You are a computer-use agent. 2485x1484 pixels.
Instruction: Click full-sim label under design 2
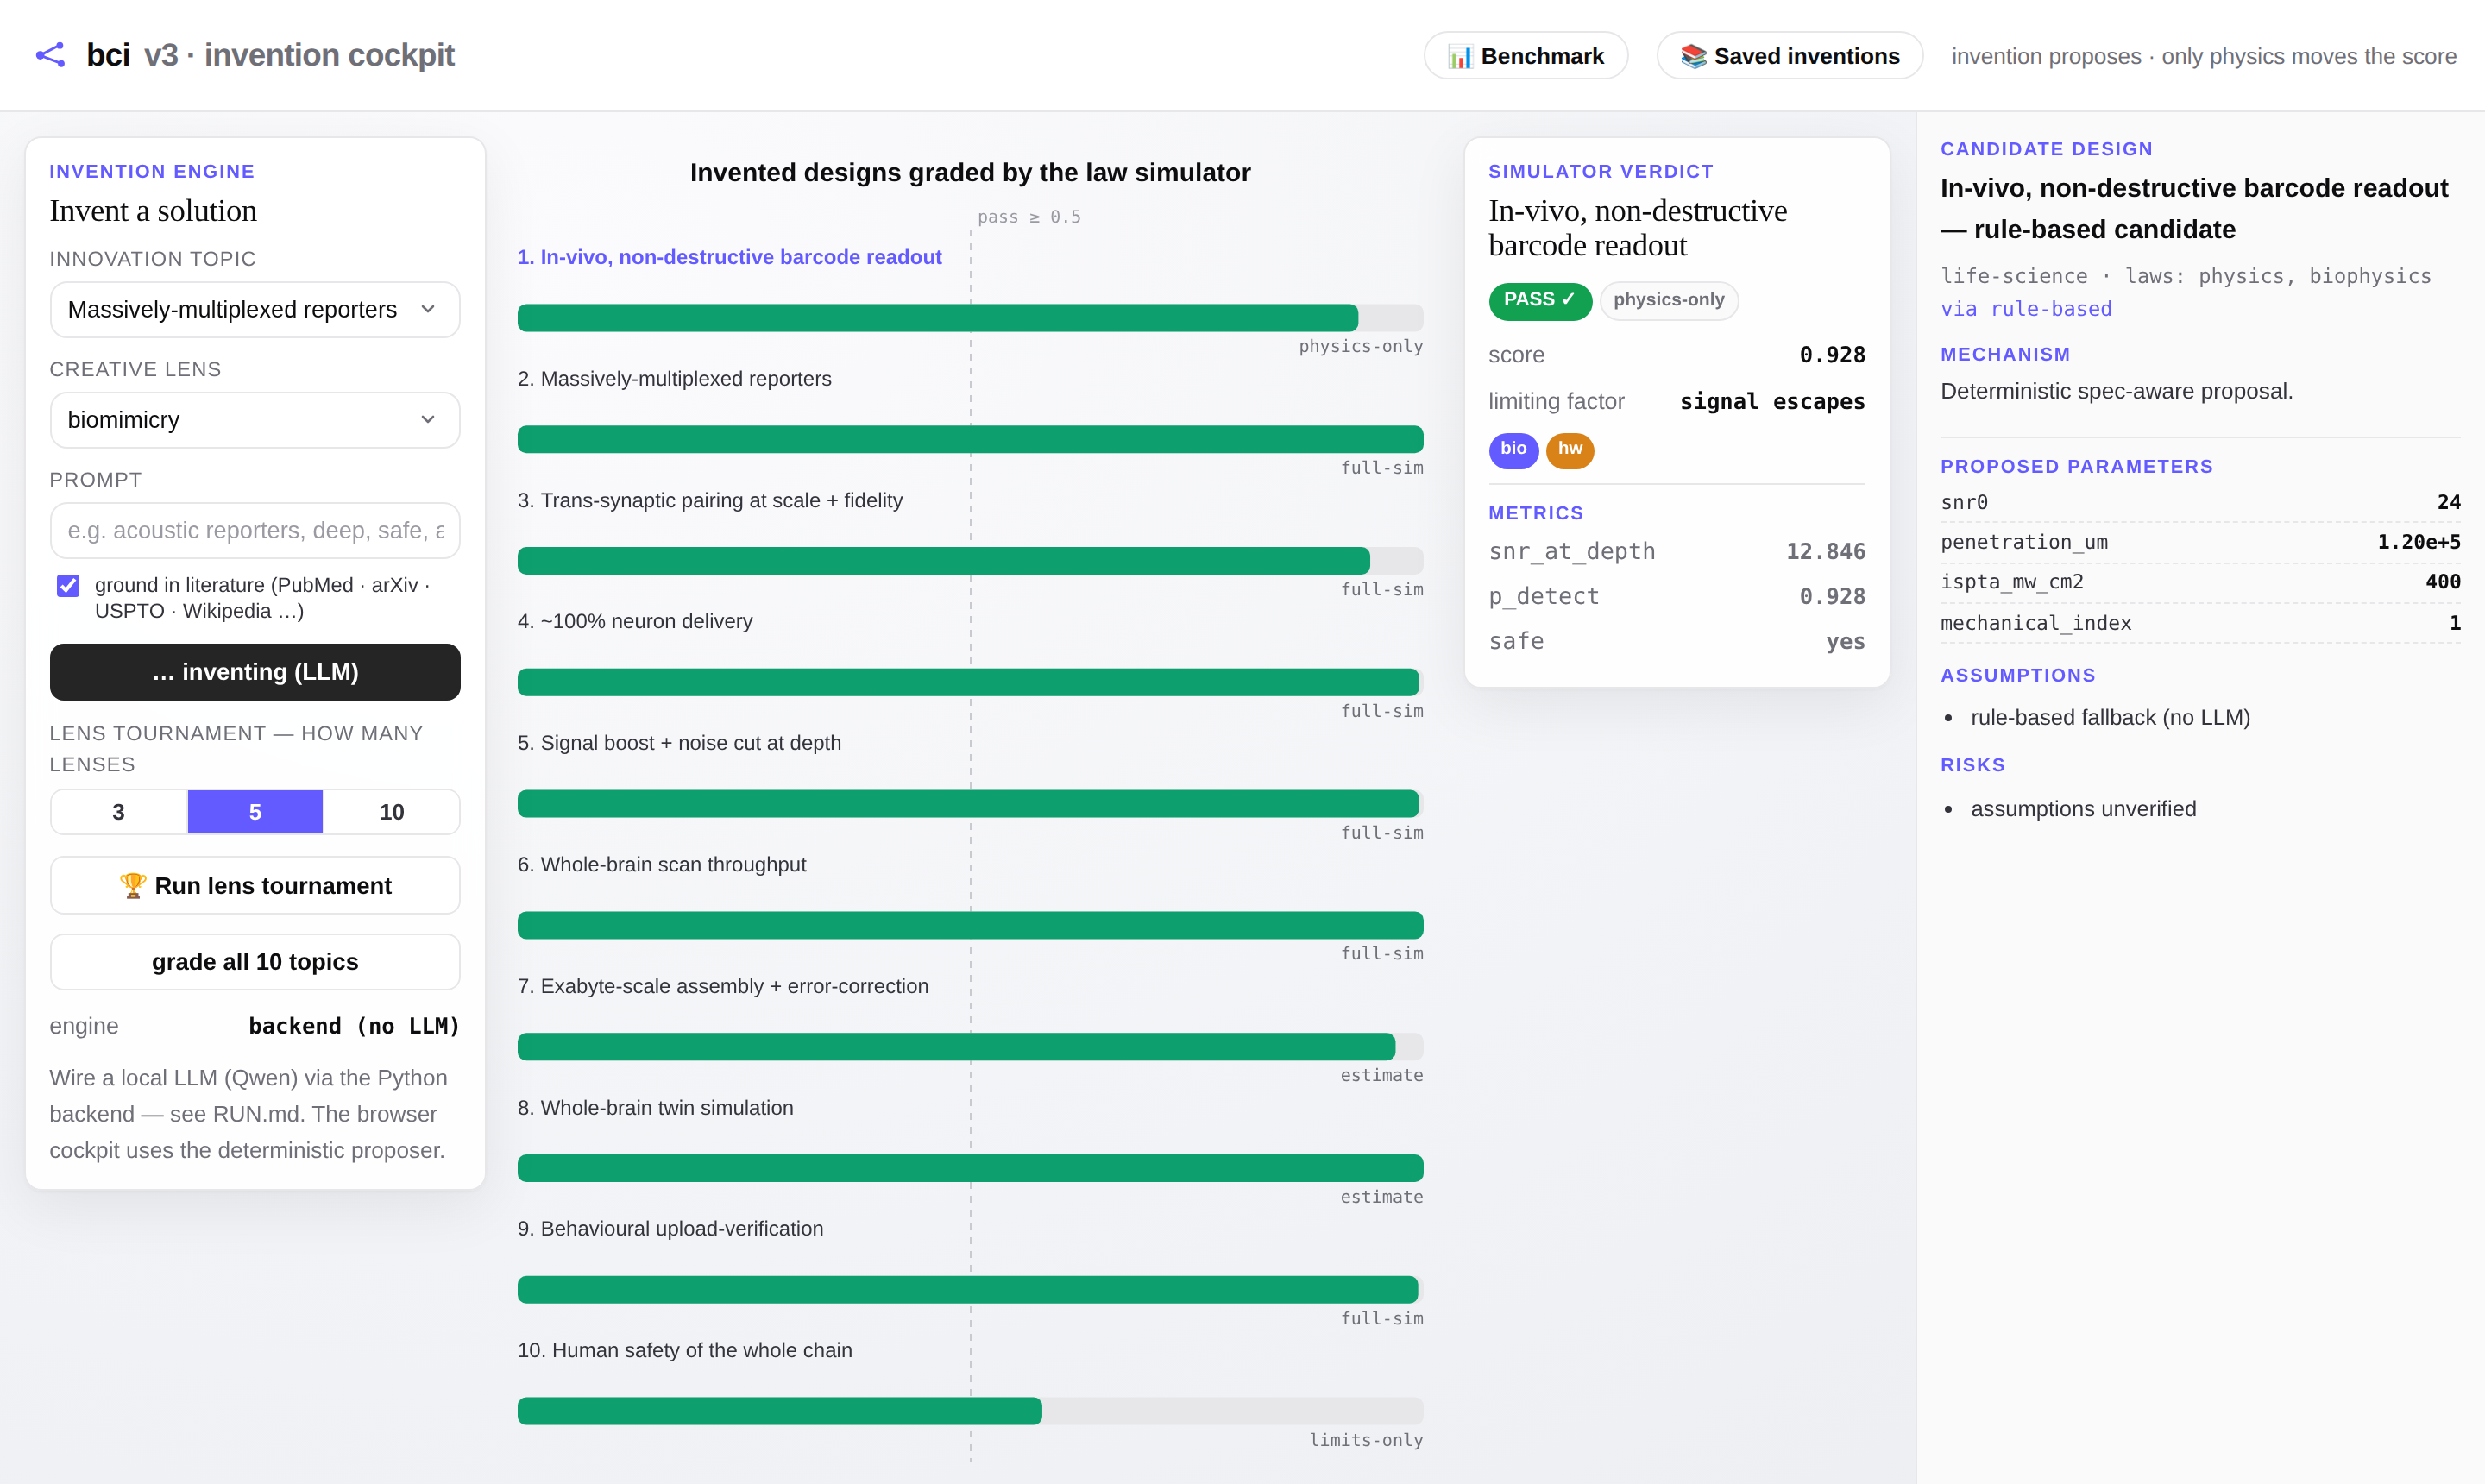pos(1382,468)
